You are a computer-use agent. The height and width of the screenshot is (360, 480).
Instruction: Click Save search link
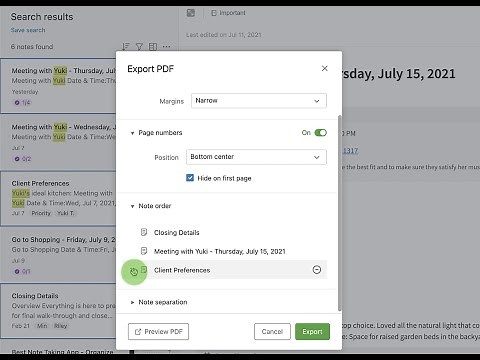pos(28,30)
